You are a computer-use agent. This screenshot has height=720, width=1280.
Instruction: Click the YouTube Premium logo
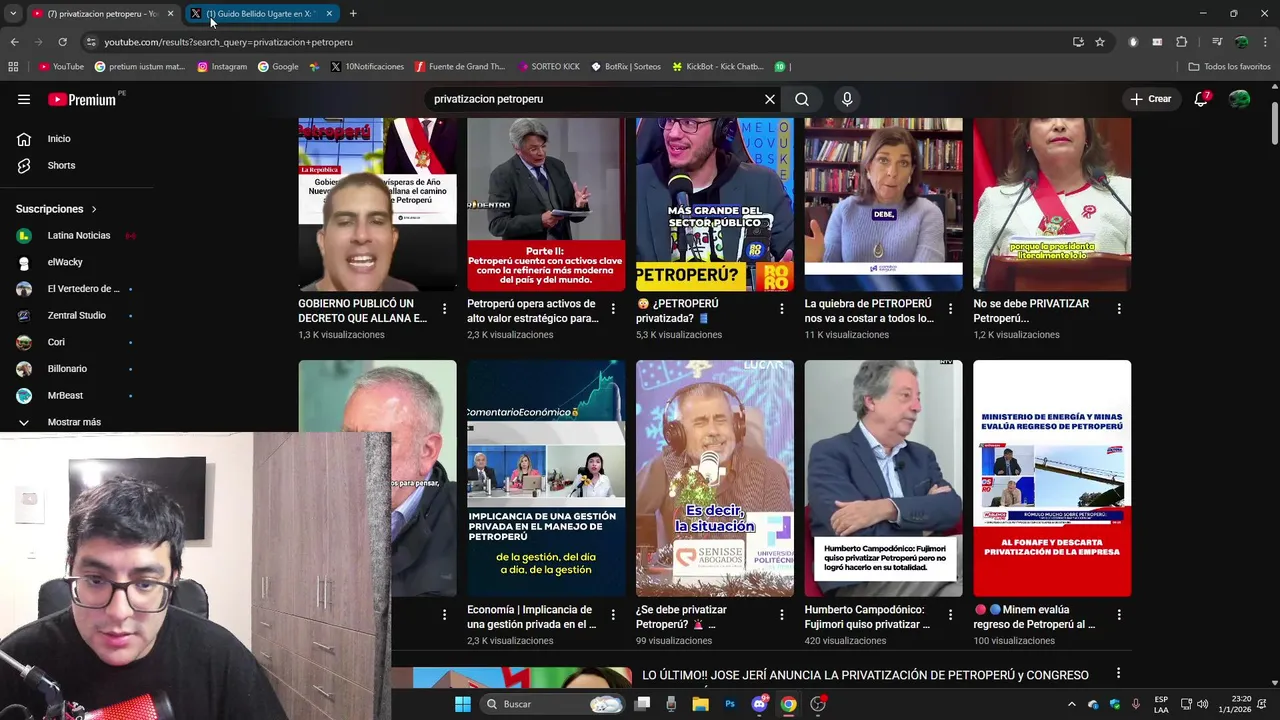(82, 99)
